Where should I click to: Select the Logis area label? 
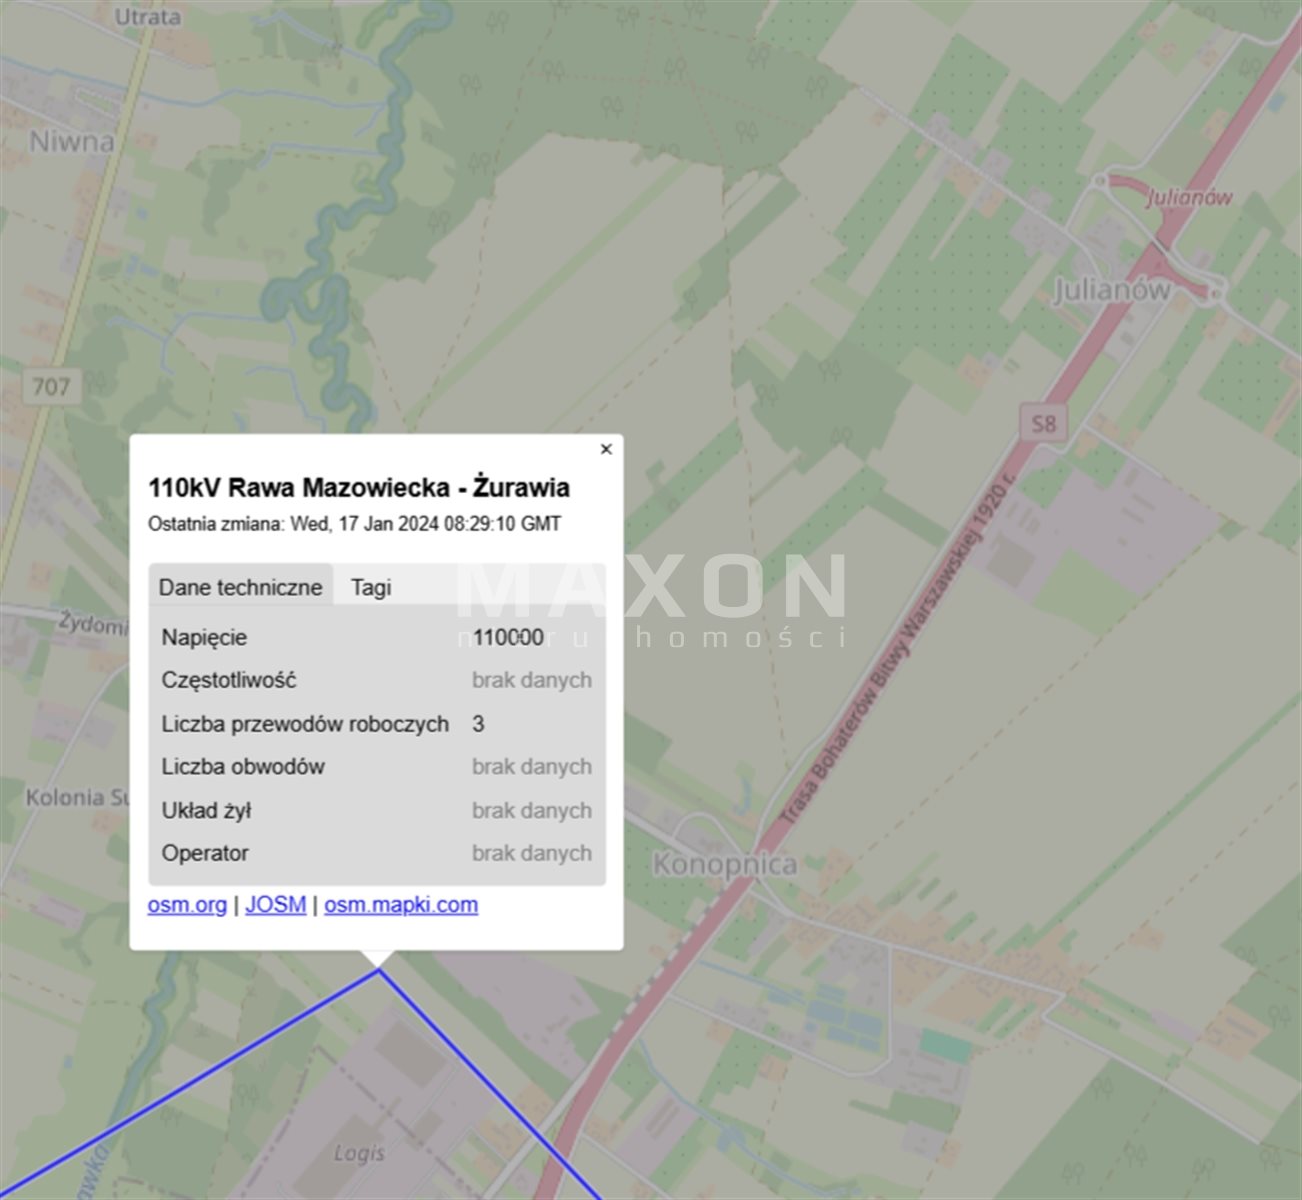click(359, 1153)
